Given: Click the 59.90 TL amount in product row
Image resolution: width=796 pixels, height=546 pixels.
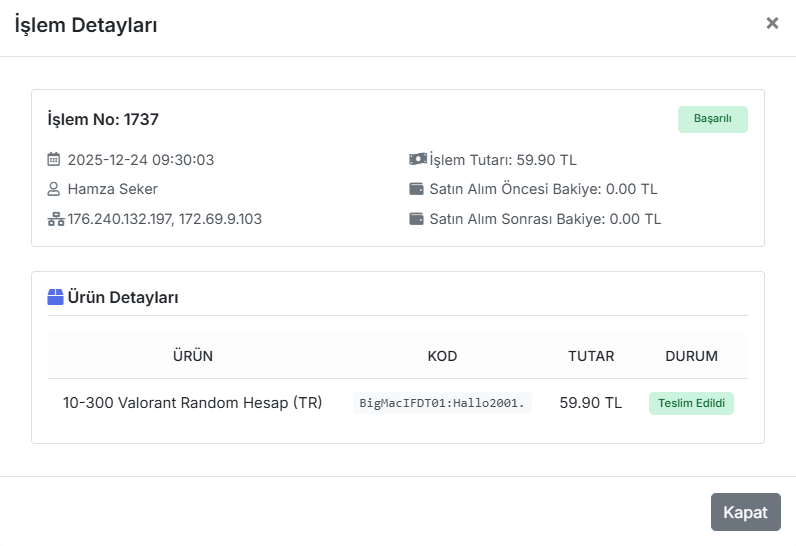Looking at the screenshot, I should pyautogui.click(x=591, y=403).
